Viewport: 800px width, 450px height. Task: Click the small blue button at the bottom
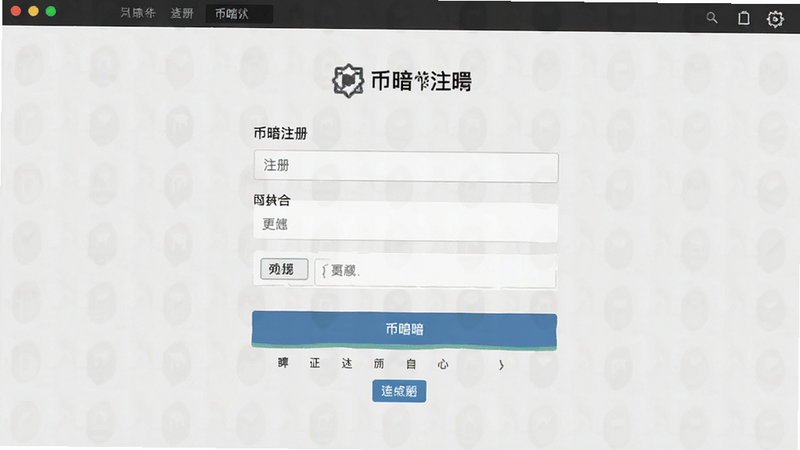[399, 391]
